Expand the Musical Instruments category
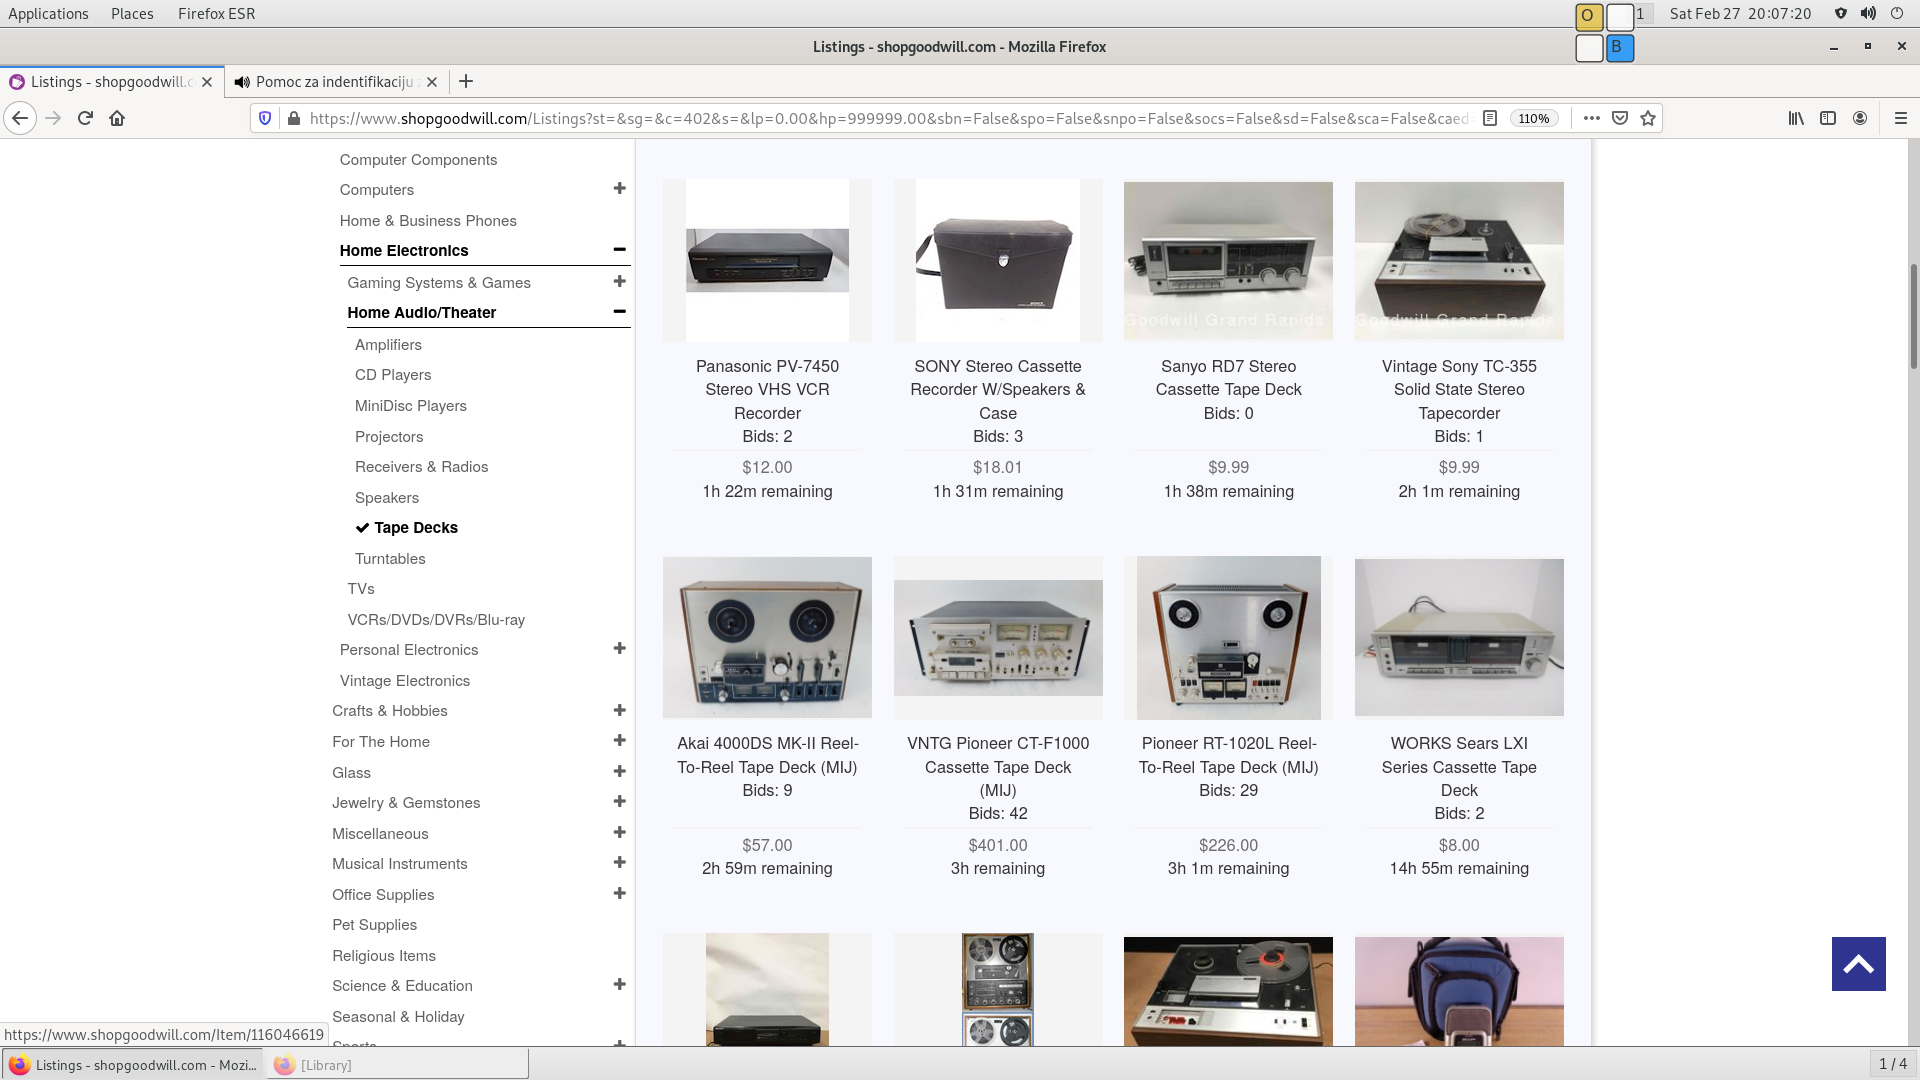This screenshot has height=1080, width=1920. (x=619, y=863)
